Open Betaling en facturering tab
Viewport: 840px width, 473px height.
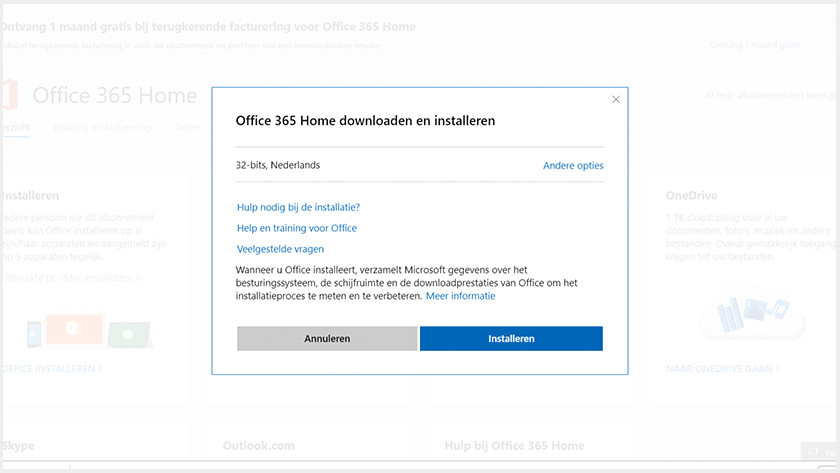click(102, 127)
